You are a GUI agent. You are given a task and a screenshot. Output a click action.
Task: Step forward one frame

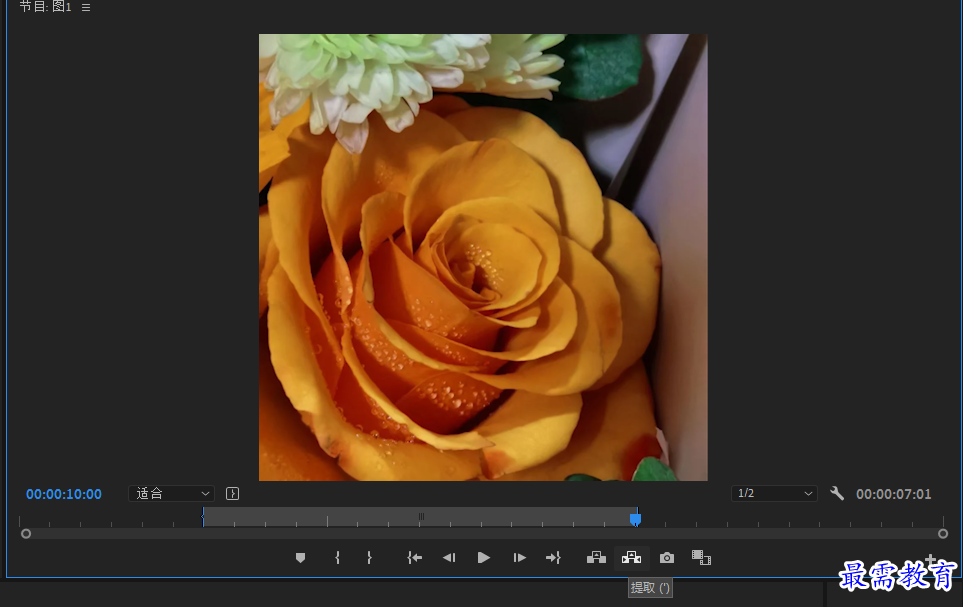point(520,558)
